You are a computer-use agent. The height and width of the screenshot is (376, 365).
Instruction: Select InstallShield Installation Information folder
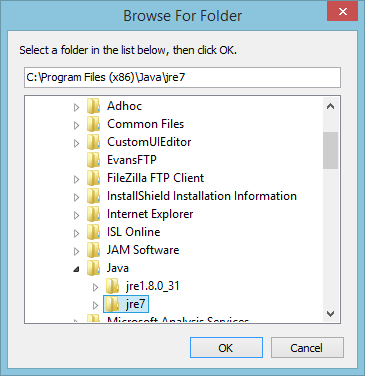coord(202,196)
